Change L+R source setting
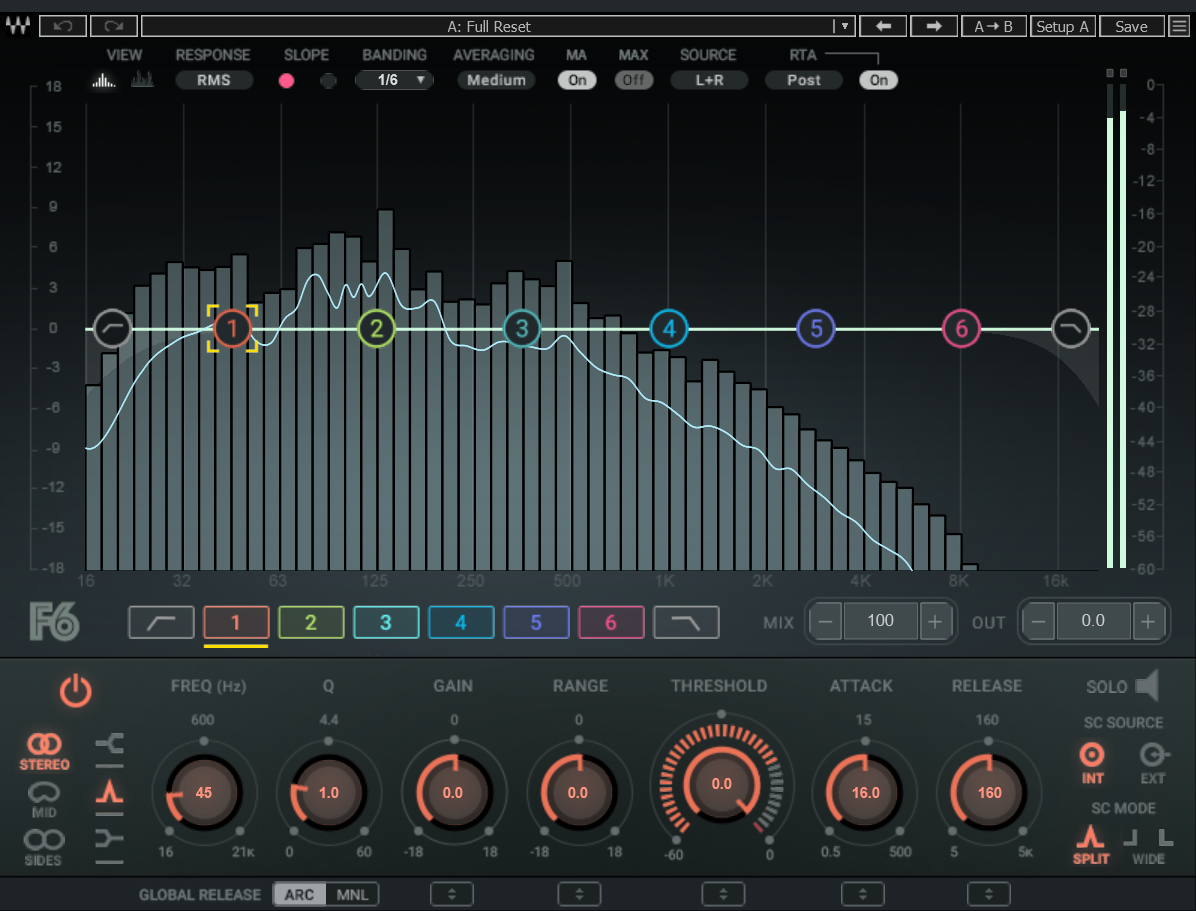 coord(709,80)
